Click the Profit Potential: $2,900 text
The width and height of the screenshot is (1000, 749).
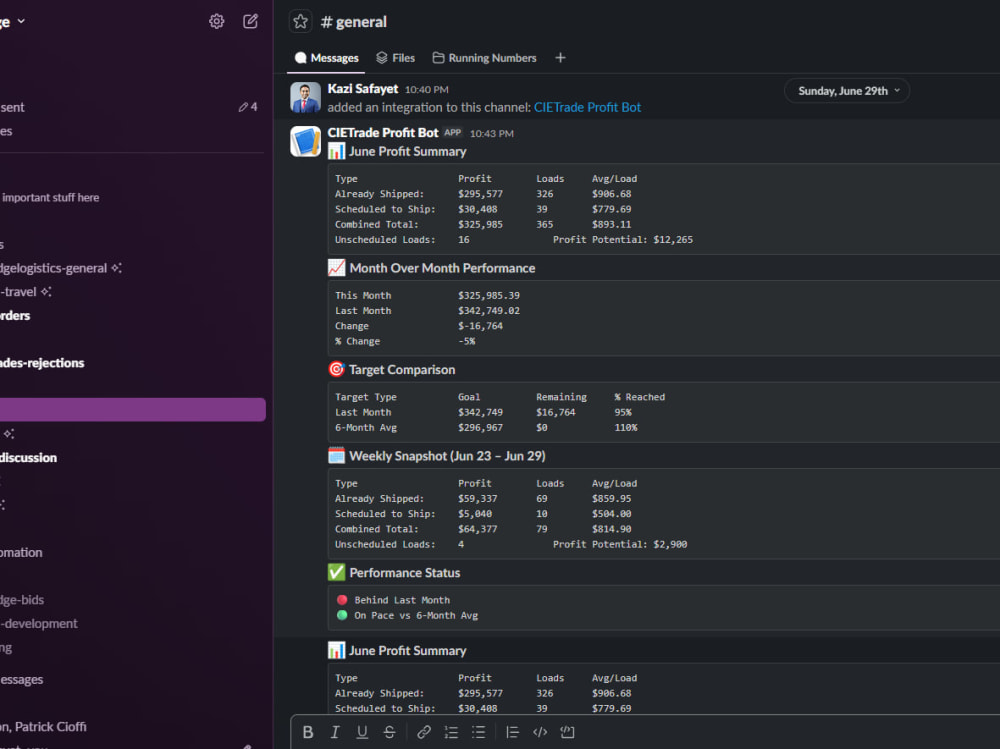tap(620, 544)
